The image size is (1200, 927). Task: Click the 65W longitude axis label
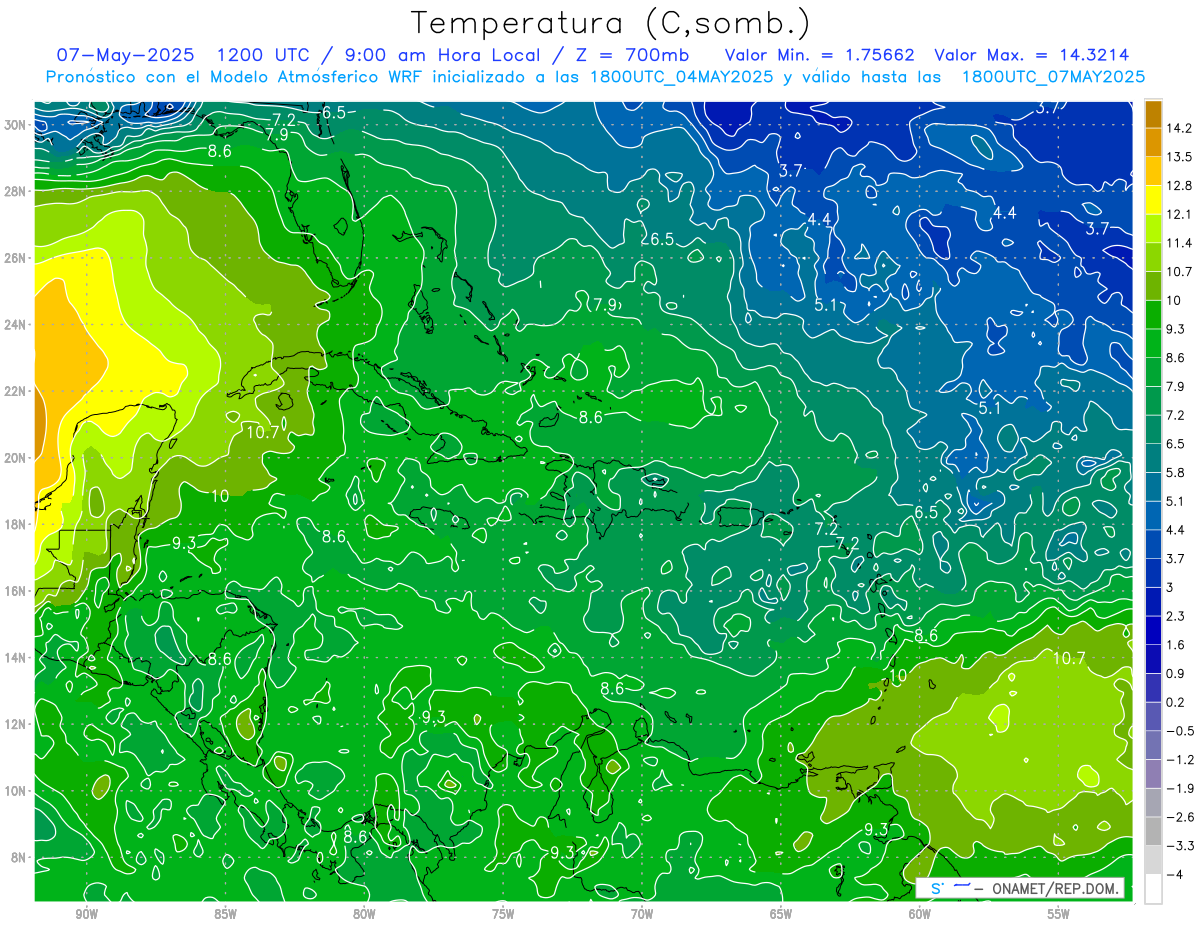coord(781,915)
